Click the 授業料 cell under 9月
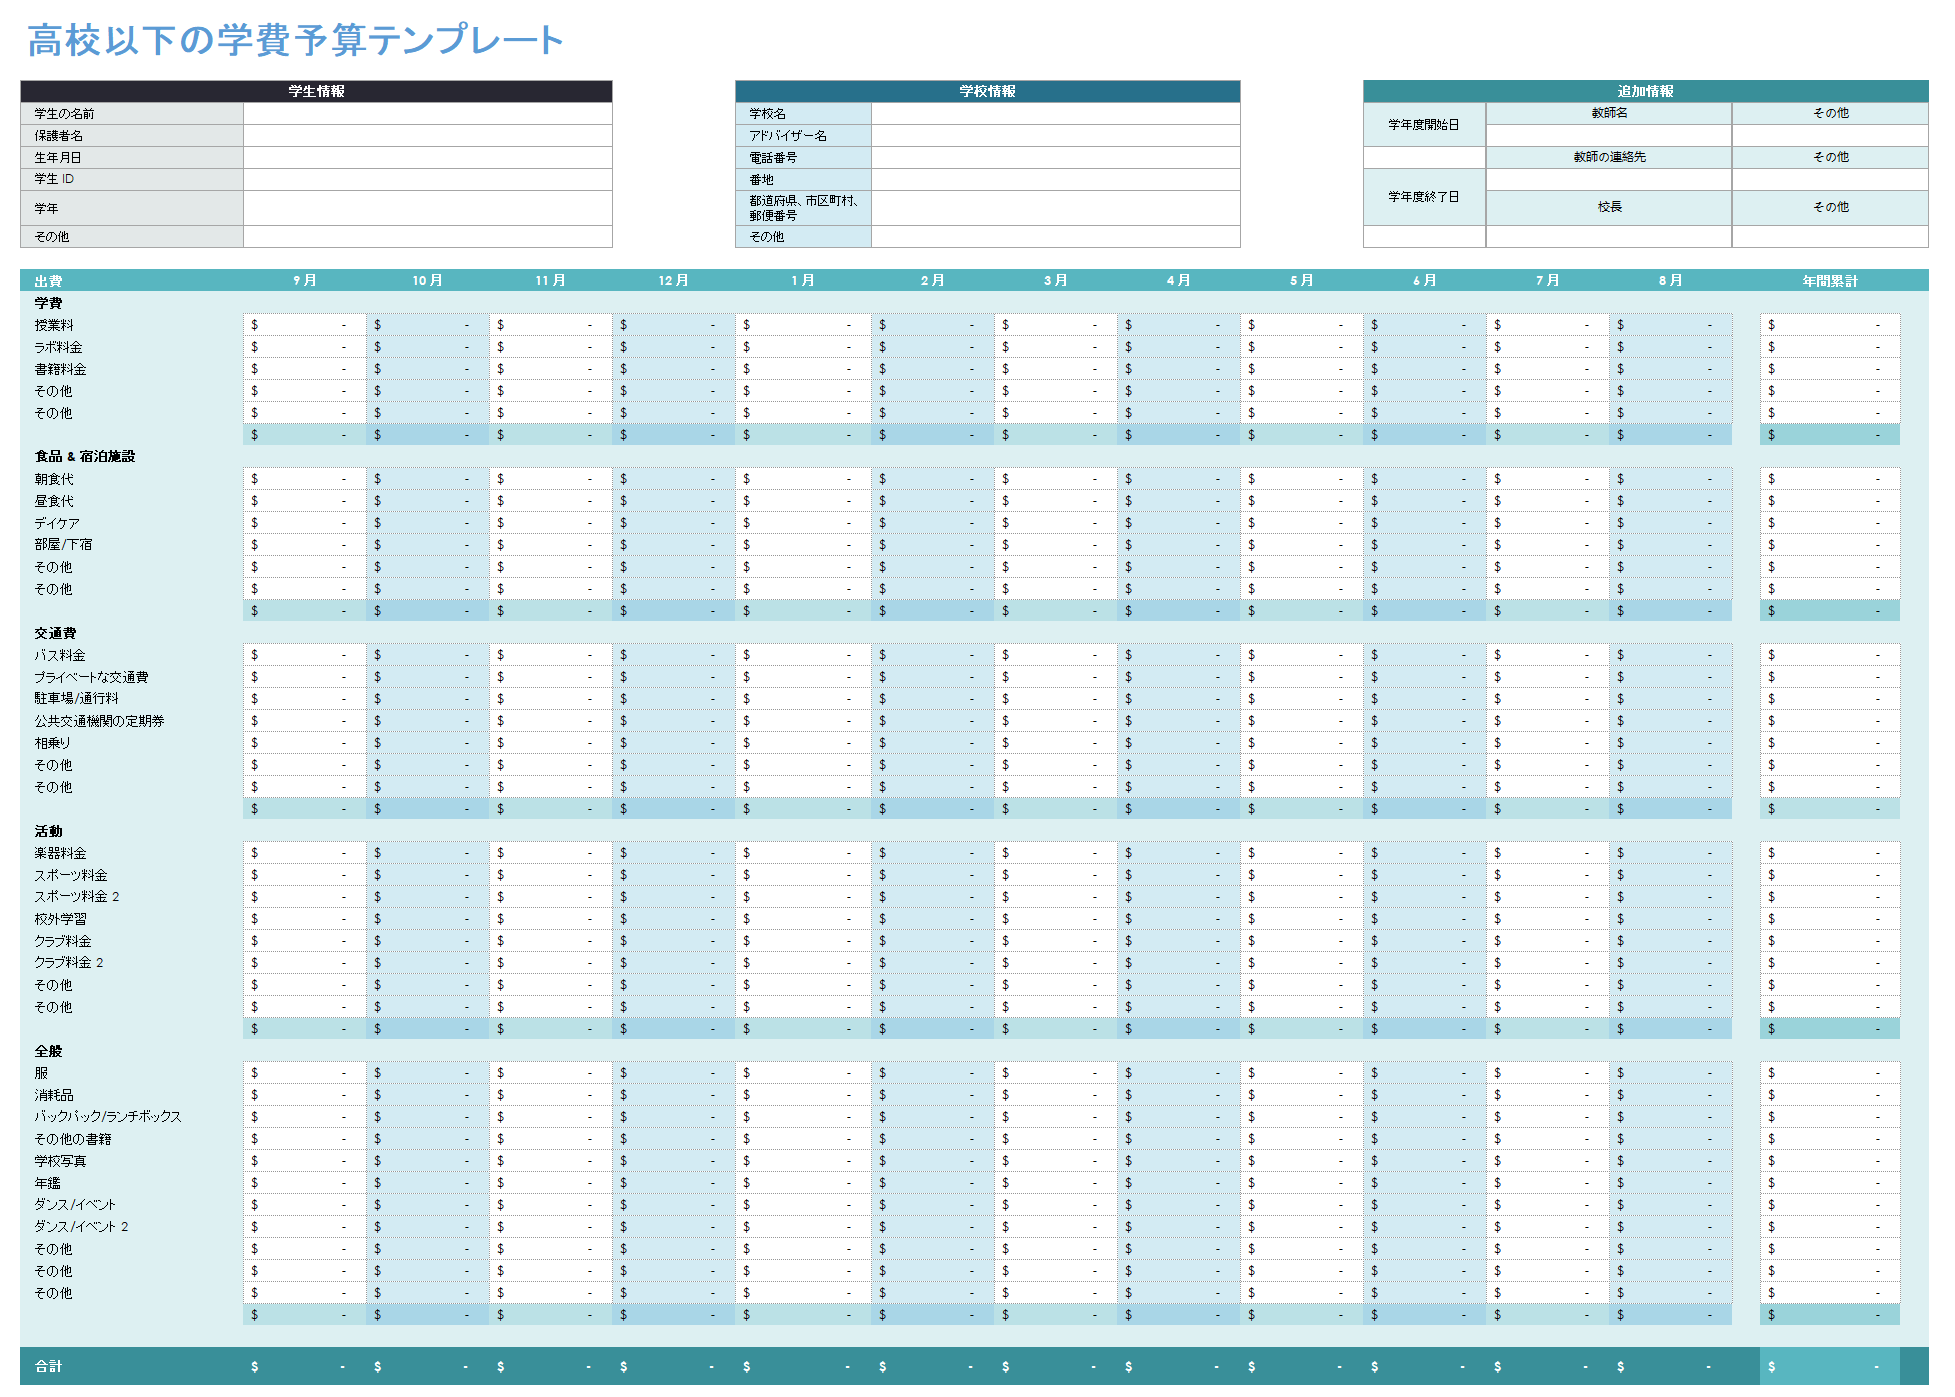The height and width of the screenshot is (1397, 1955). coord(305,325)
